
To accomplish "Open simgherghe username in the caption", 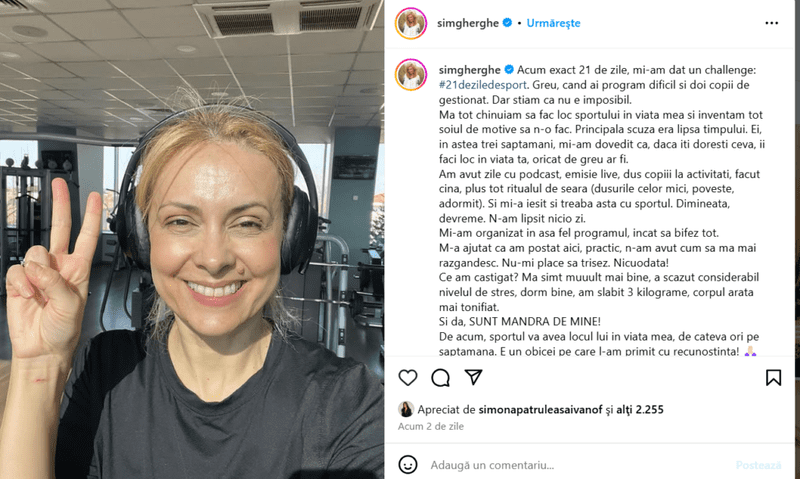I will [470, 70].
